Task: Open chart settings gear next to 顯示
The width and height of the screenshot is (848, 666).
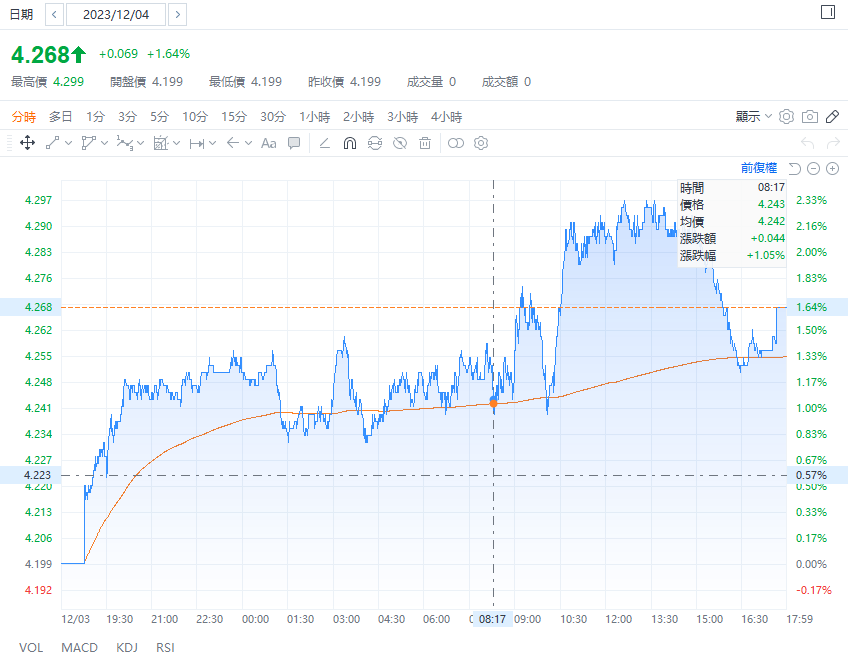Action: 786,116
